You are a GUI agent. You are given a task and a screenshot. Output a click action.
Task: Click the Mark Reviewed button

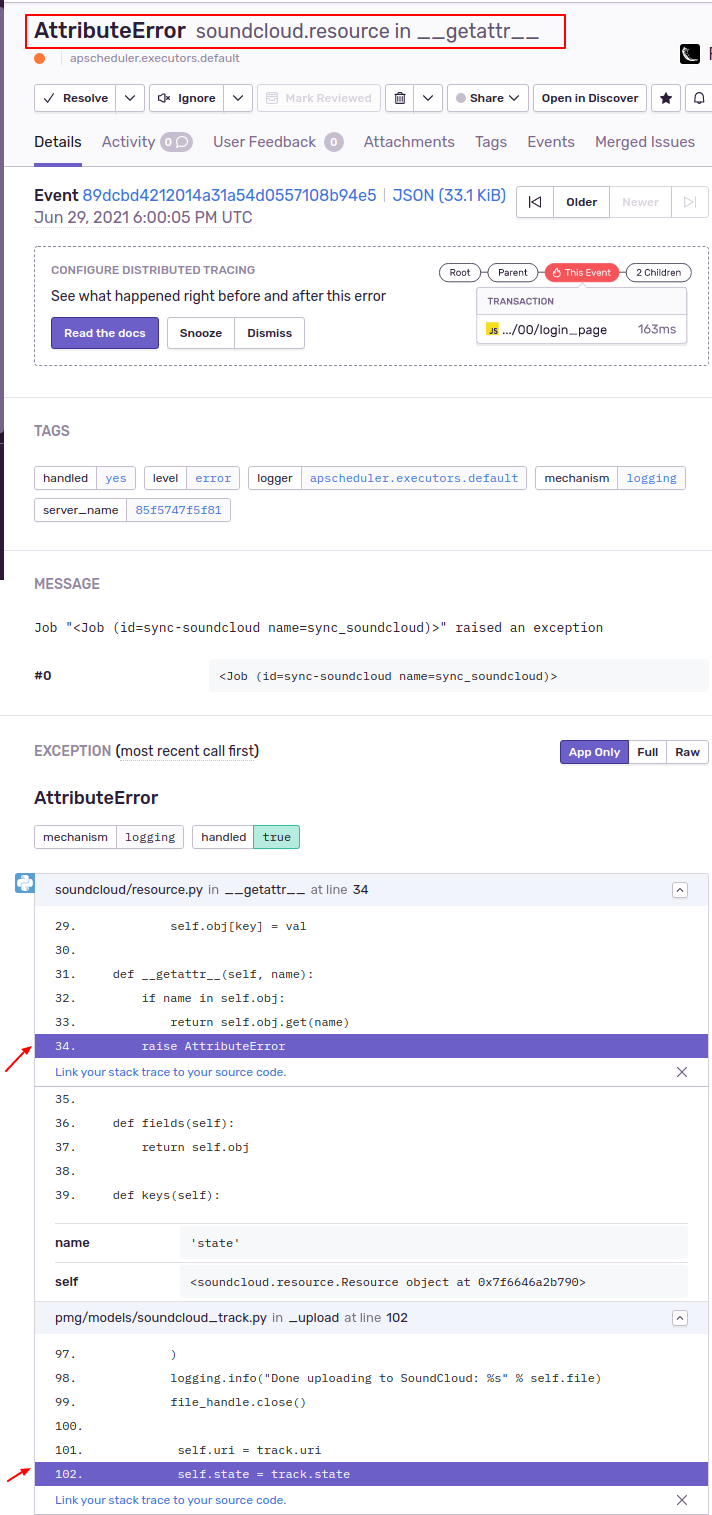pos(318,98)
